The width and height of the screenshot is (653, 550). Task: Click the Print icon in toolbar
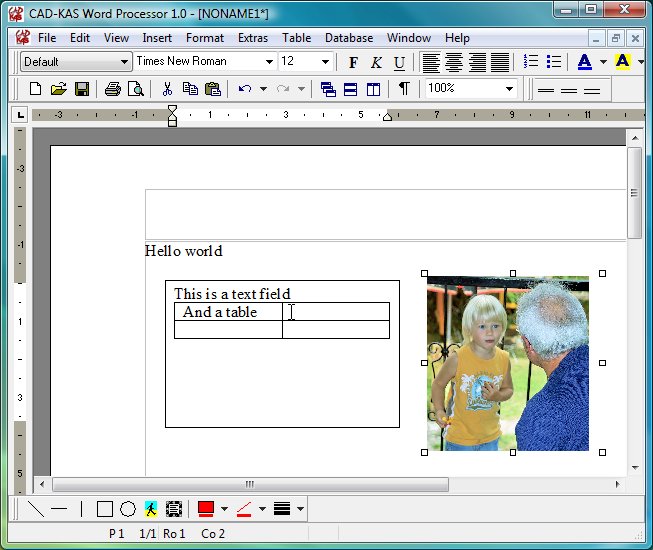pyautogui.click(x=112, y=89)
